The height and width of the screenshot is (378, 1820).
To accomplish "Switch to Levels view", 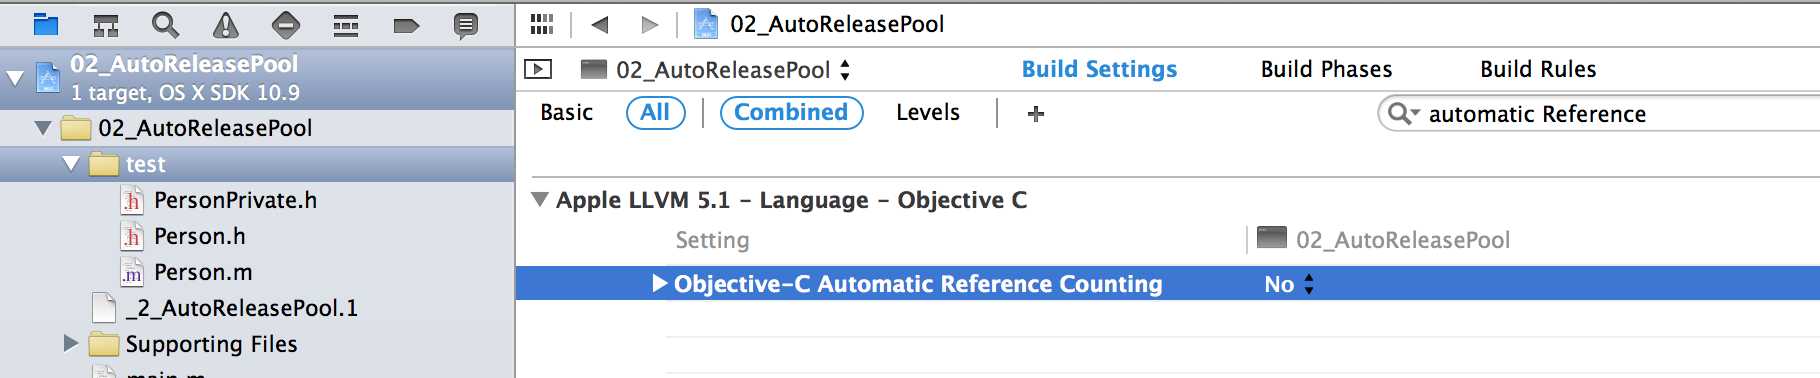I will coord(928,112).
